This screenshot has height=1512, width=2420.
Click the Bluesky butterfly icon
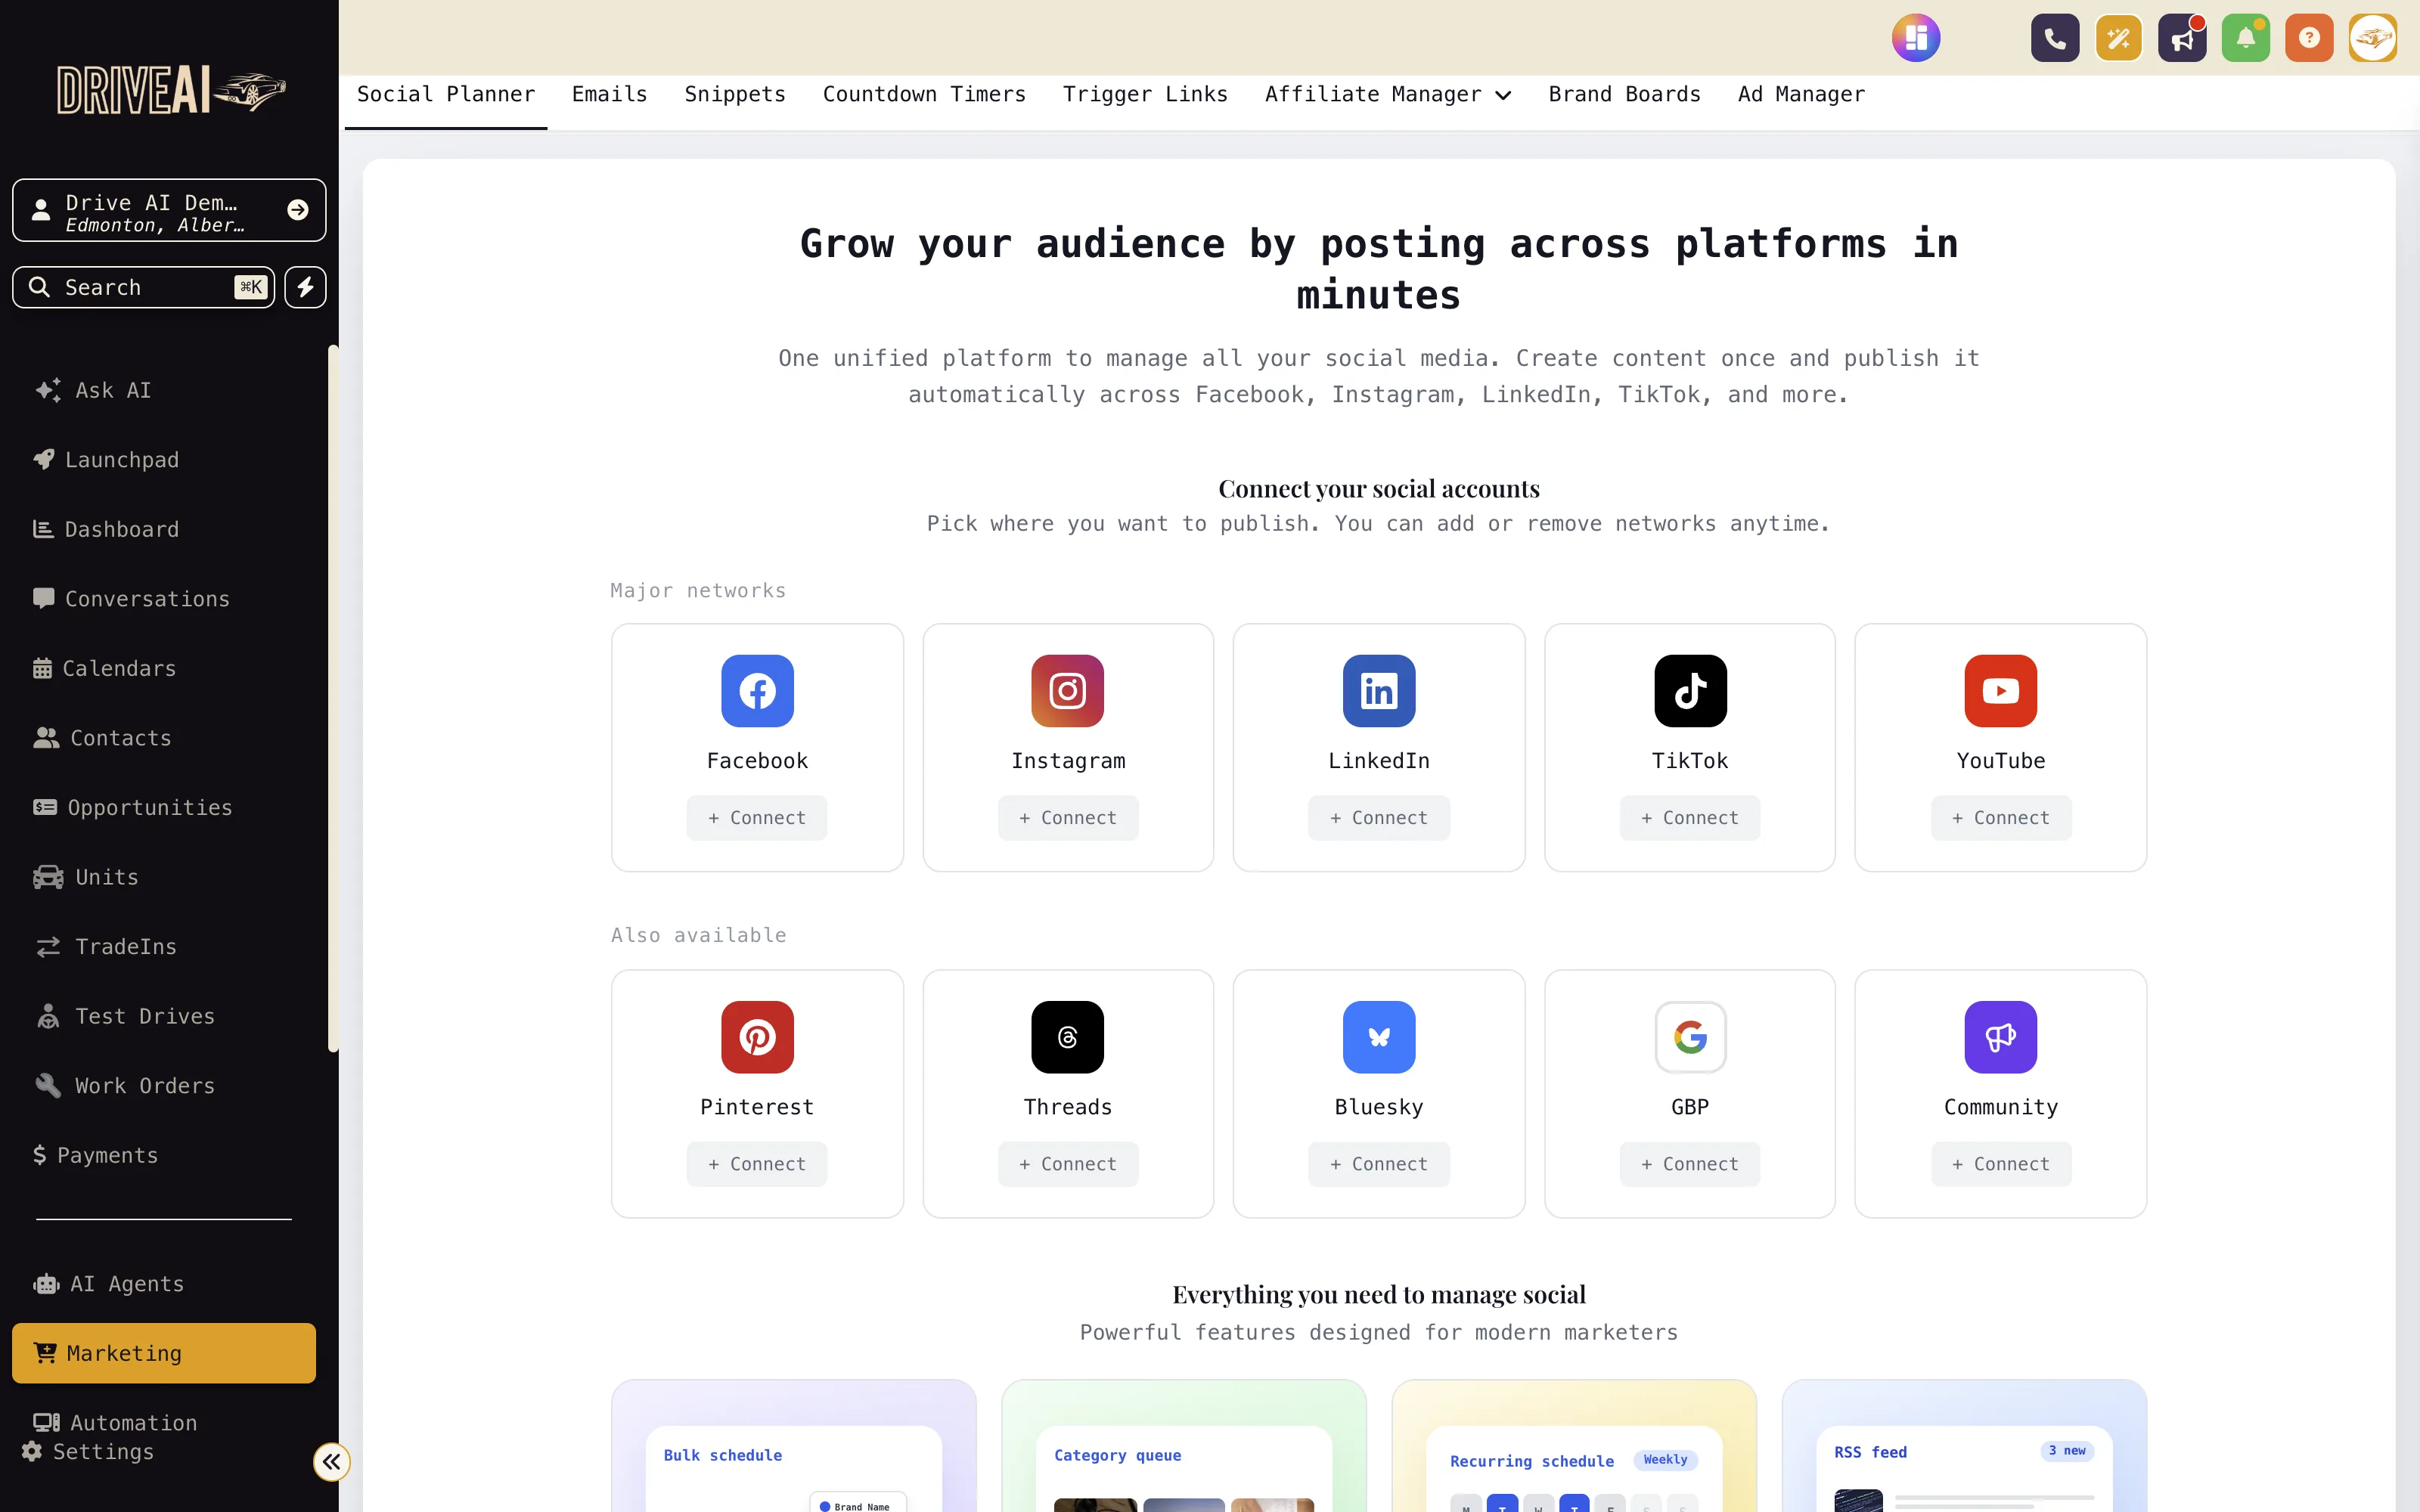[1379, 1037]
